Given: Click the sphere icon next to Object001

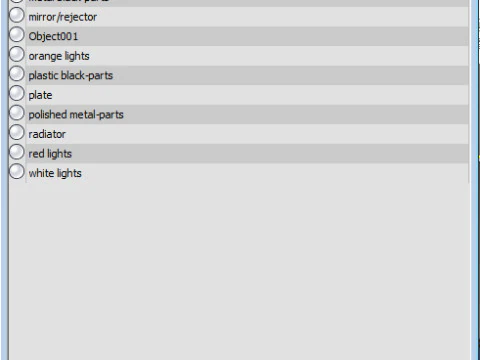Looking at the screenshot, I should tap(17, 35).
